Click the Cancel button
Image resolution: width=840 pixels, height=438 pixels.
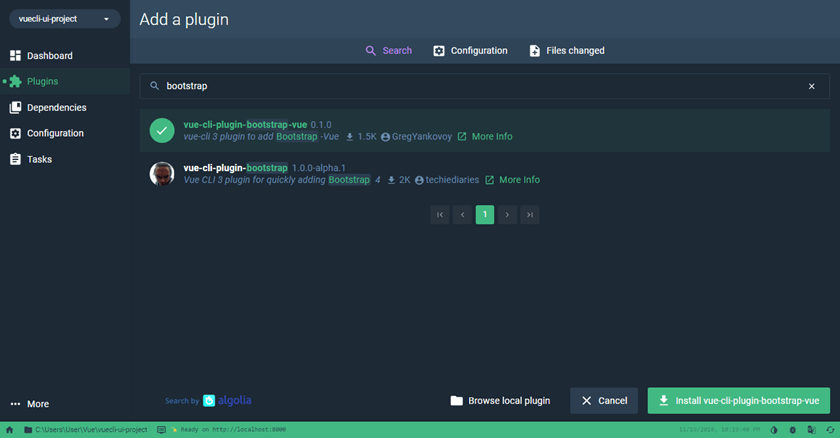(604, 401)
